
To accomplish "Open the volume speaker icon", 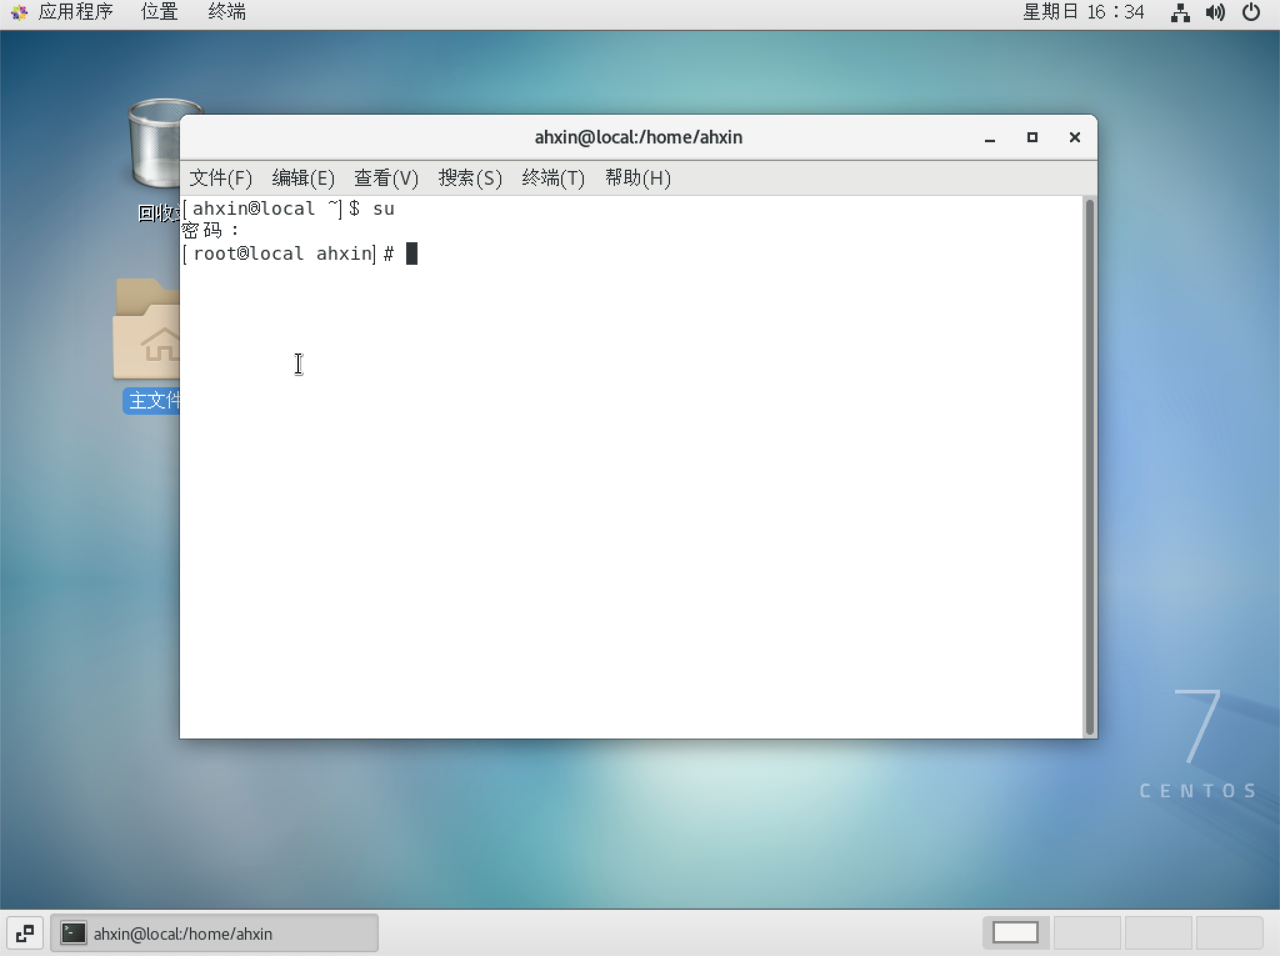I will (x=1215, y=13).
